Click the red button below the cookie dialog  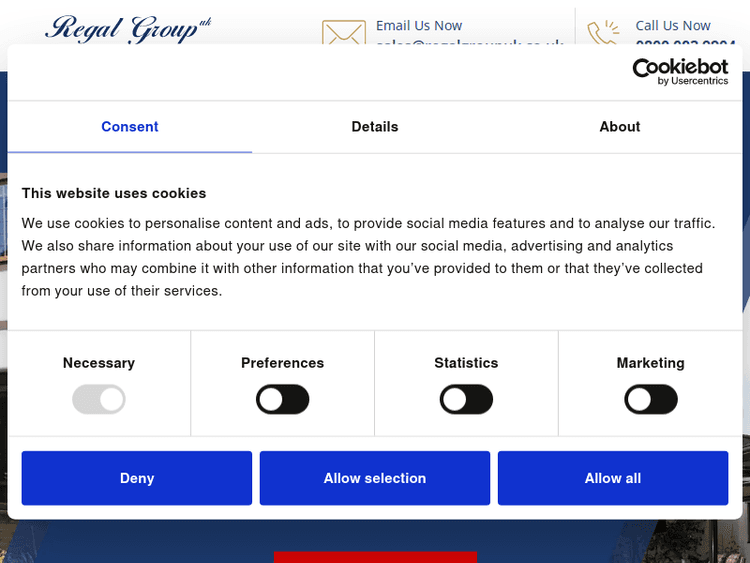(x=375, y=556)
